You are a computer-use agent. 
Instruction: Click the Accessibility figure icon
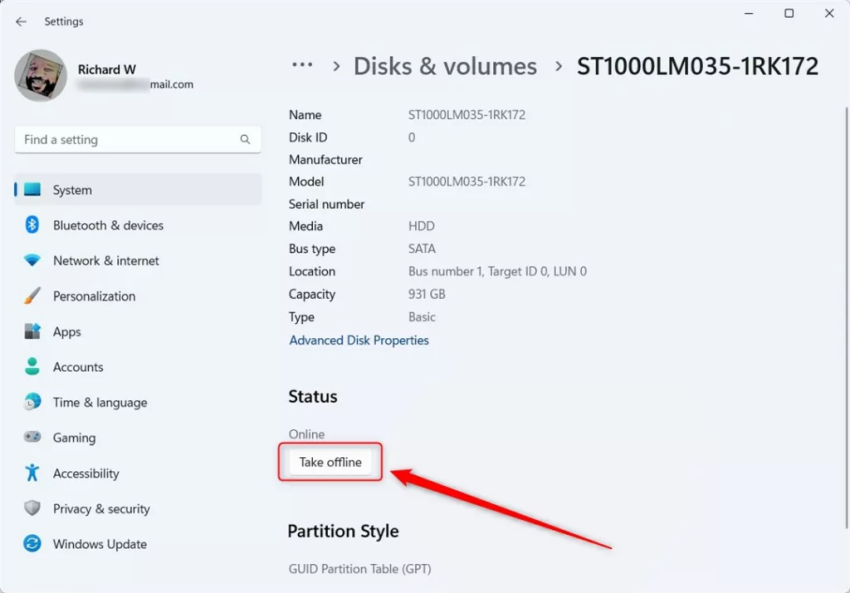coord(33,473)
